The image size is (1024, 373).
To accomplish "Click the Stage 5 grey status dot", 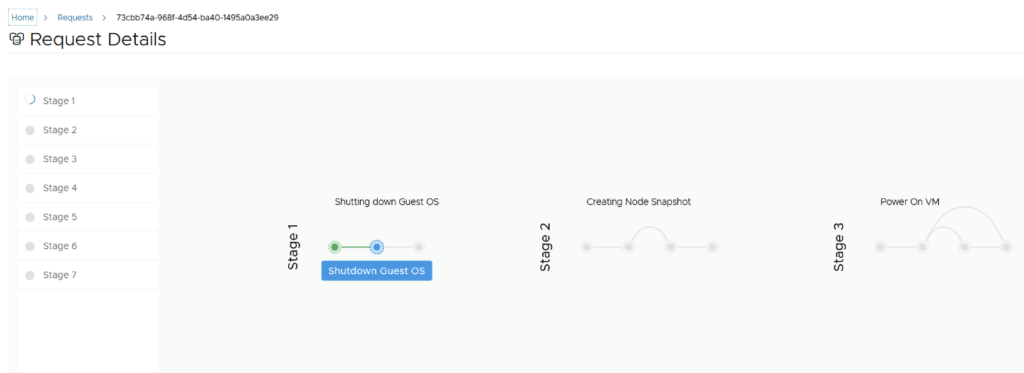I will coord(29,218).
